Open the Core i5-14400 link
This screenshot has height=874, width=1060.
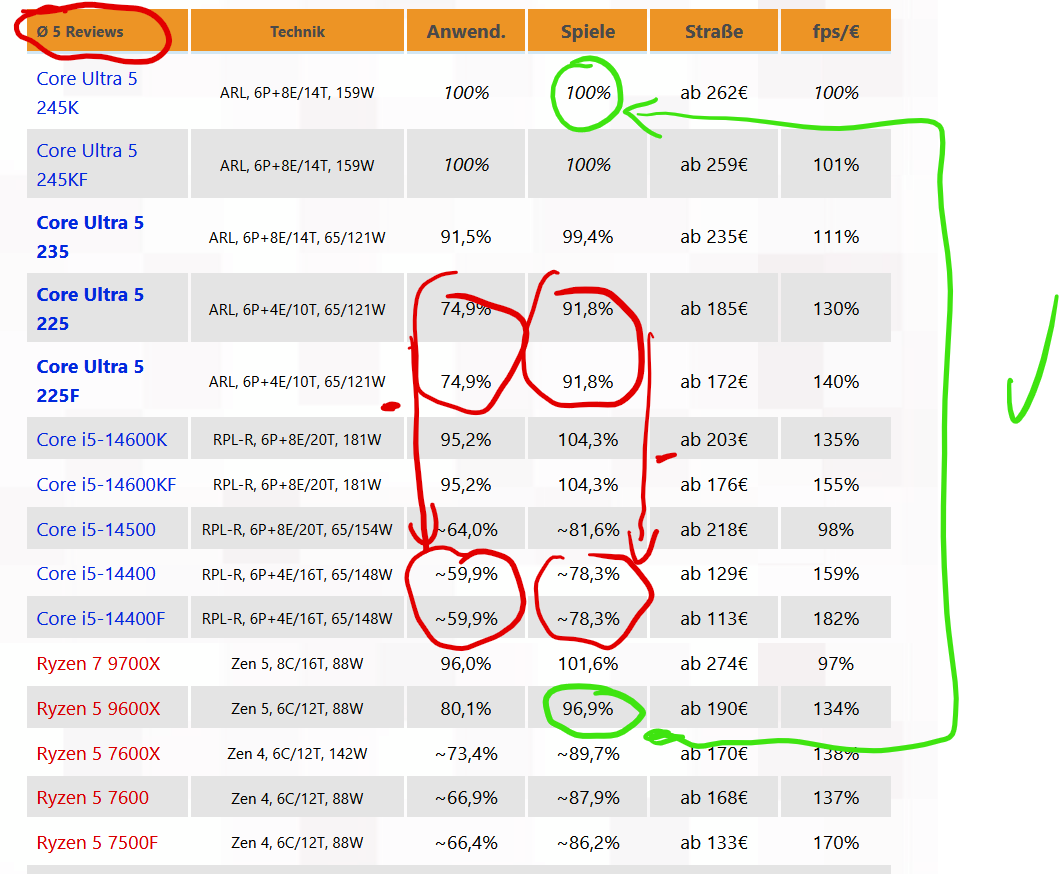[96, 574]
